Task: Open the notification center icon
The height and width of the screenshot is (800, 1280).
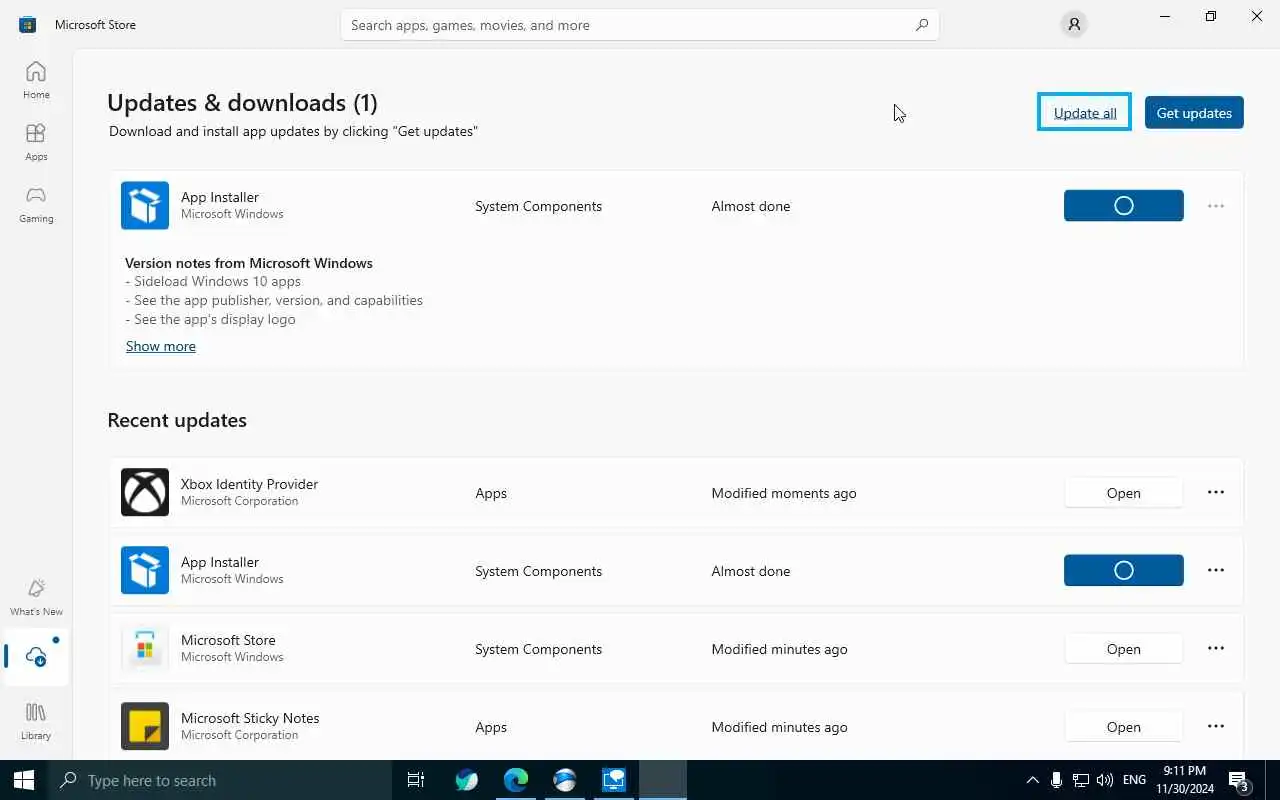Action: point(1238,780)
